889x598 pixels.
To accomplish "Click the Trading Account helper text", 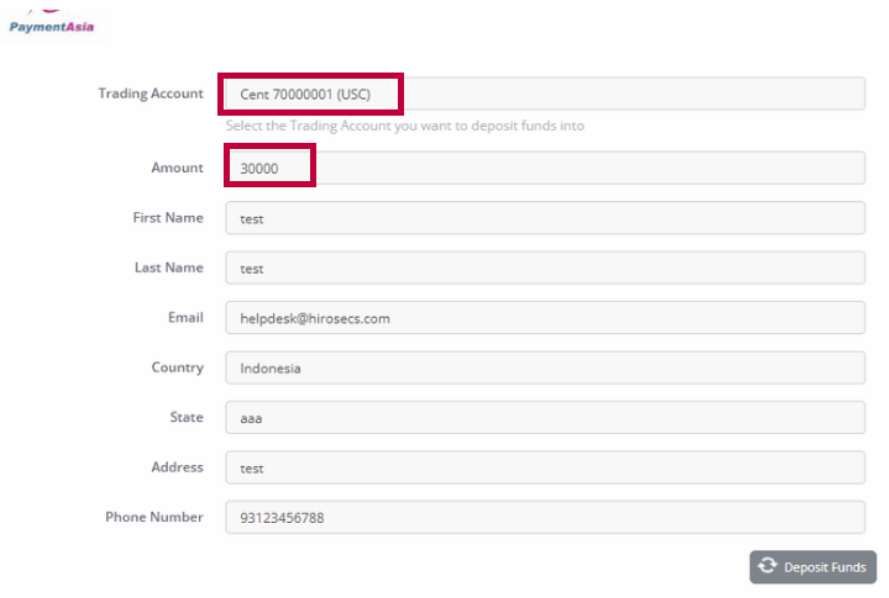I will click(x=405, y=126).
